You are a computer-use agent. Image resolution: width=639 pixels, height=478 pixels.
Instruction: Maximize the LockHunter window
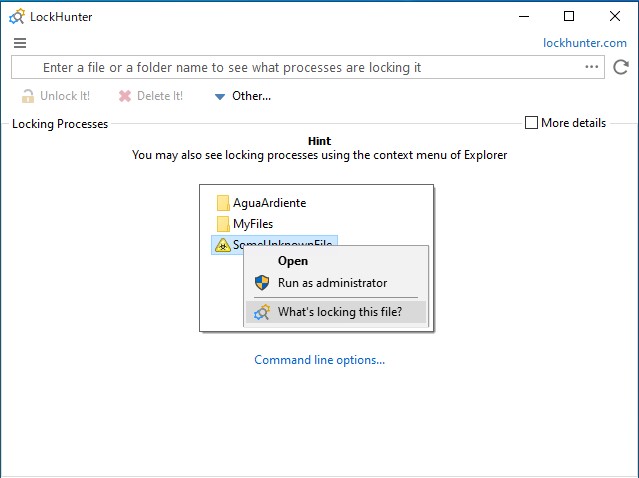[569, 16]
